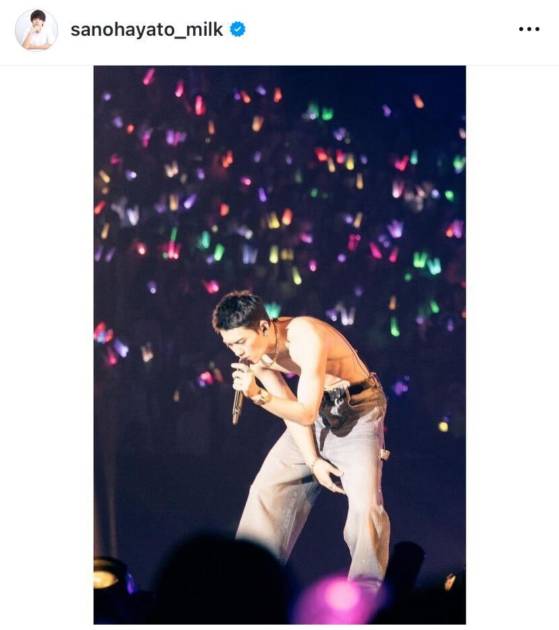559x630 pixels.
Task: Open the sanohayato_milk username link
Action: (x=147, y=30)
